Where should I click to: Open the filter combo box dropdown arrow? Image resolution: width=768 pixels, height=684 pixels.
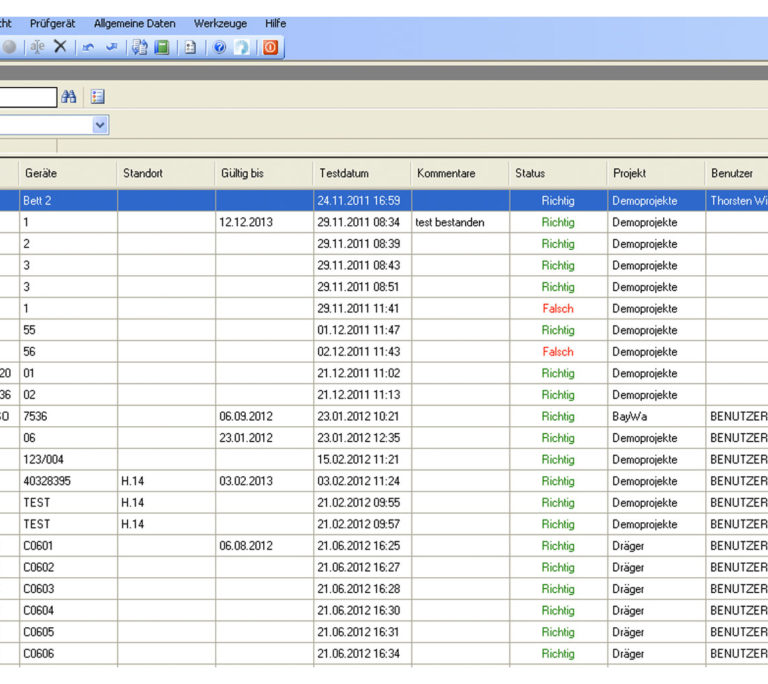(x=100, y=125)
